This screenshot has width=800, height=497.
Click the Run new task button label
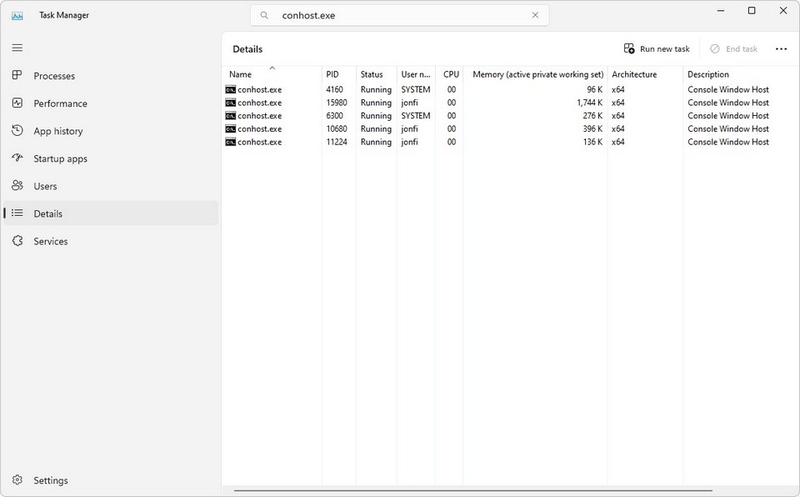click(664, 49)
